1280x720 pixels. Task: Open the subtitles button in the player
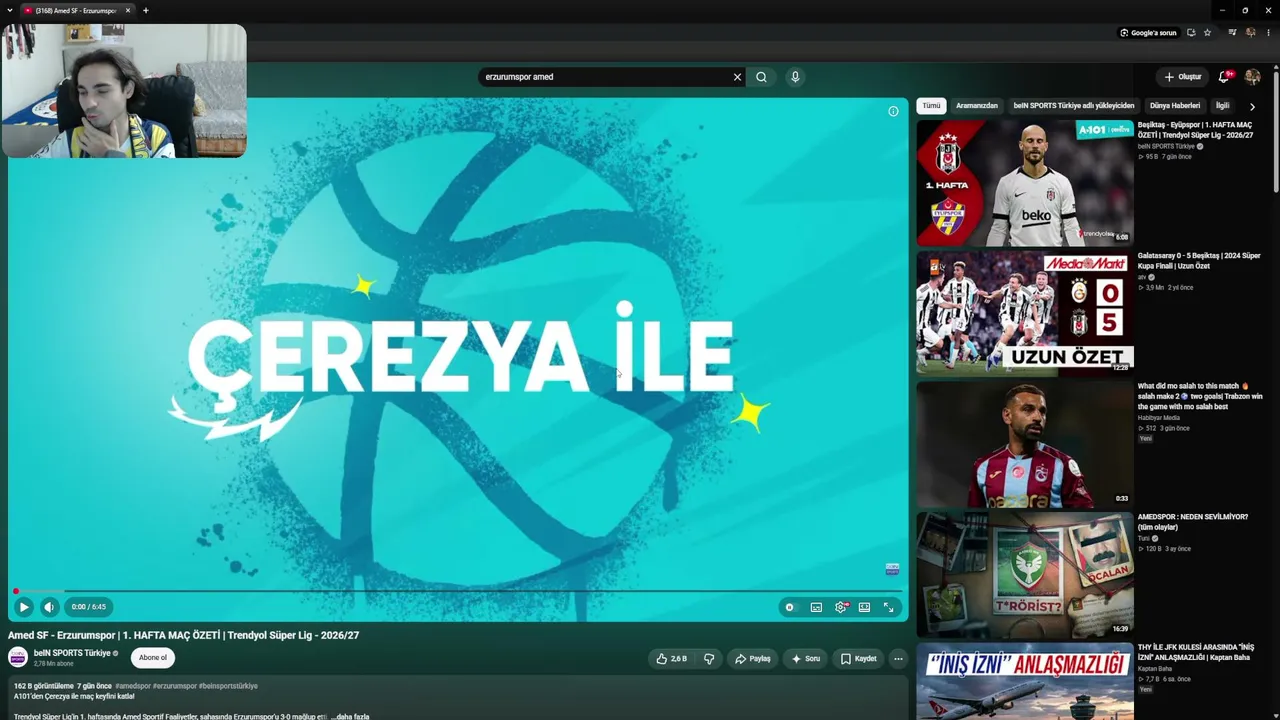click(x=816, y=607)
